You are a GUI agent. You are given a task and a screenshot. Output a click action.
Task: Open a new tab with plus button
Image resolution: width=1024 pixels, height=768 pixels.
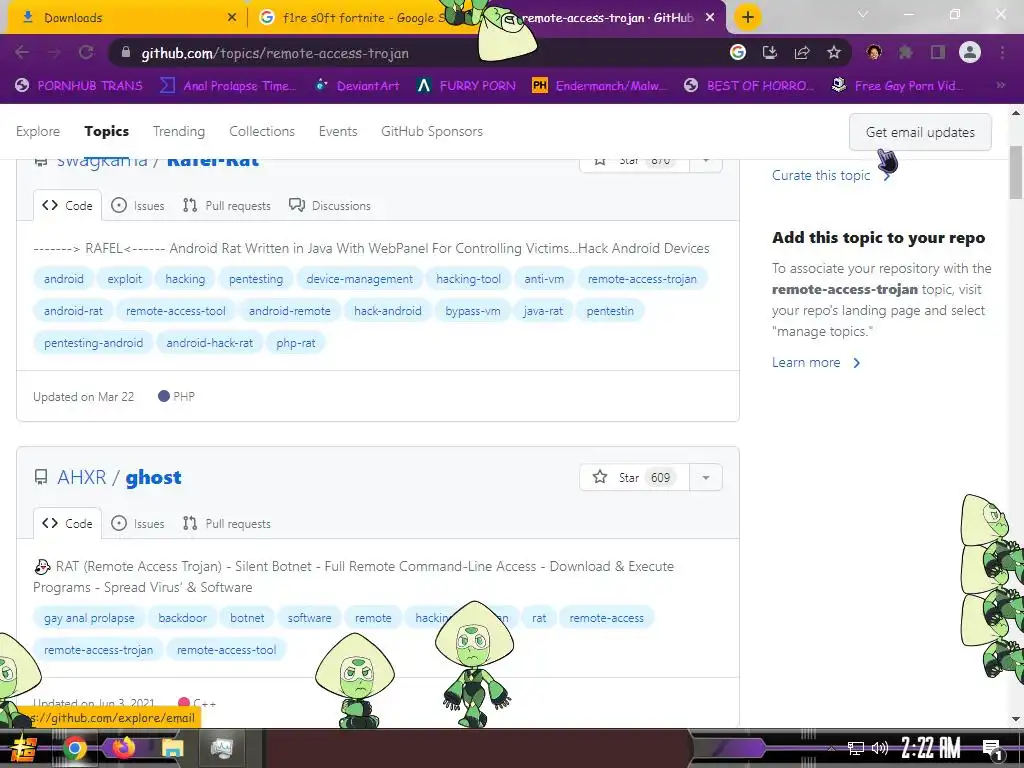tap(748, 17)
